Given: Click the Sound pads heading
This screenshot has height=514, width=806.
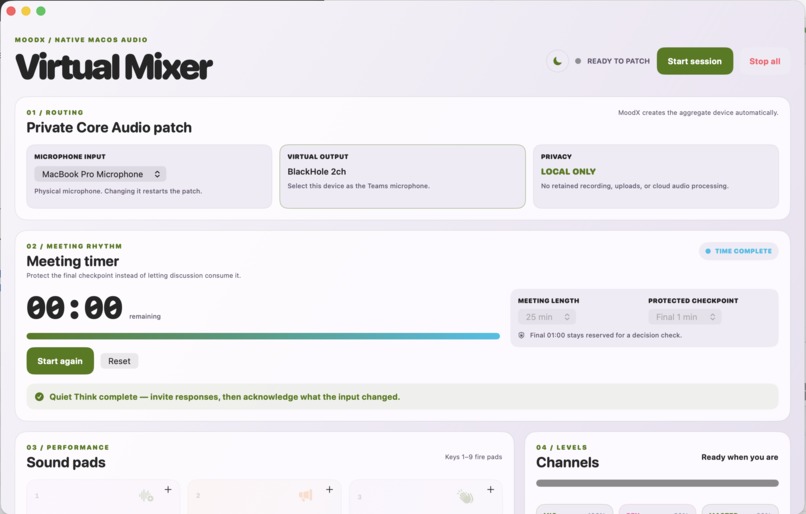Looking at the screenshot, I should pos(66,463).
